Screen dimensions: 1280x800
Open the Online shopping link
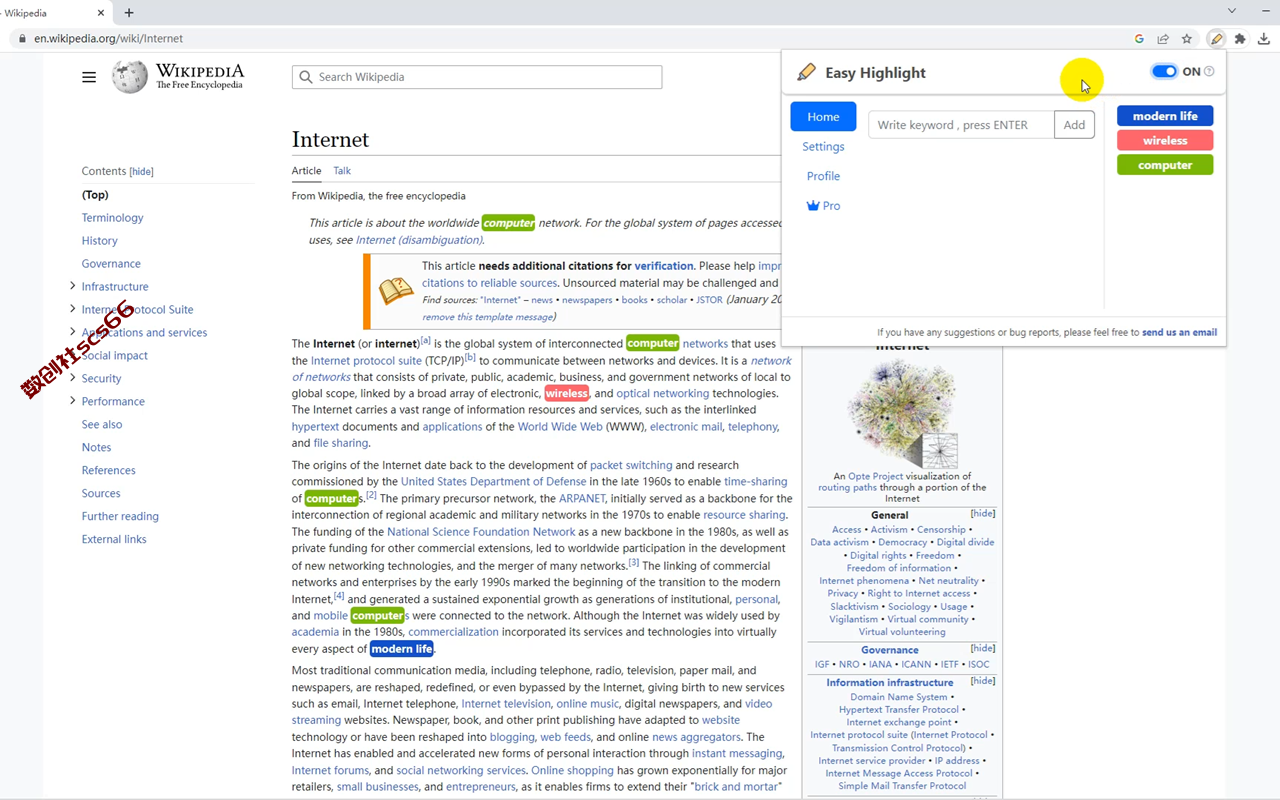point(572,771)
